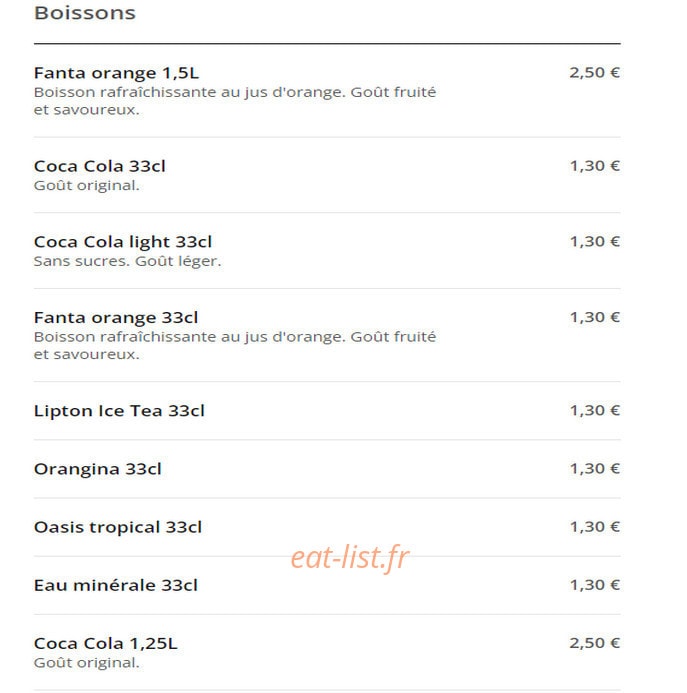Select the Fanta orange 1,5L item
Viewport: 687px width, 693px height.
point(116,73)
